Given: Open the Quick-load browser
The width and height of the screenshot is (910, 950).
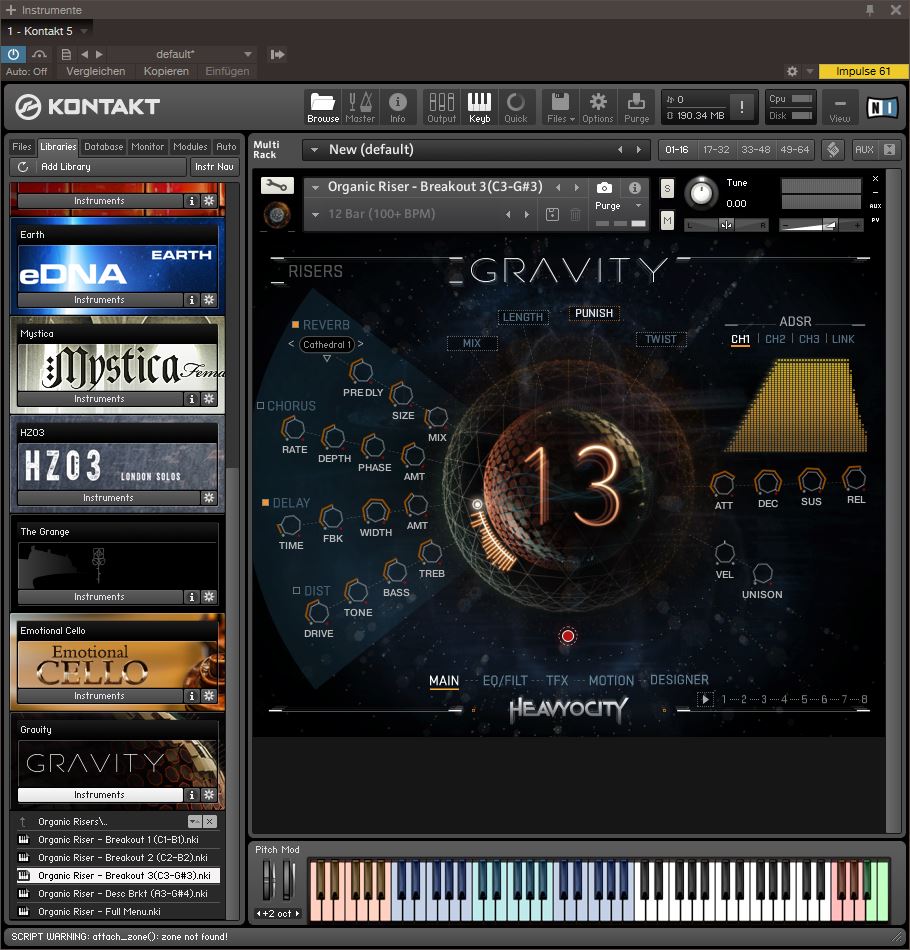Looking at the screenshot, I should [x=516, y=107].
